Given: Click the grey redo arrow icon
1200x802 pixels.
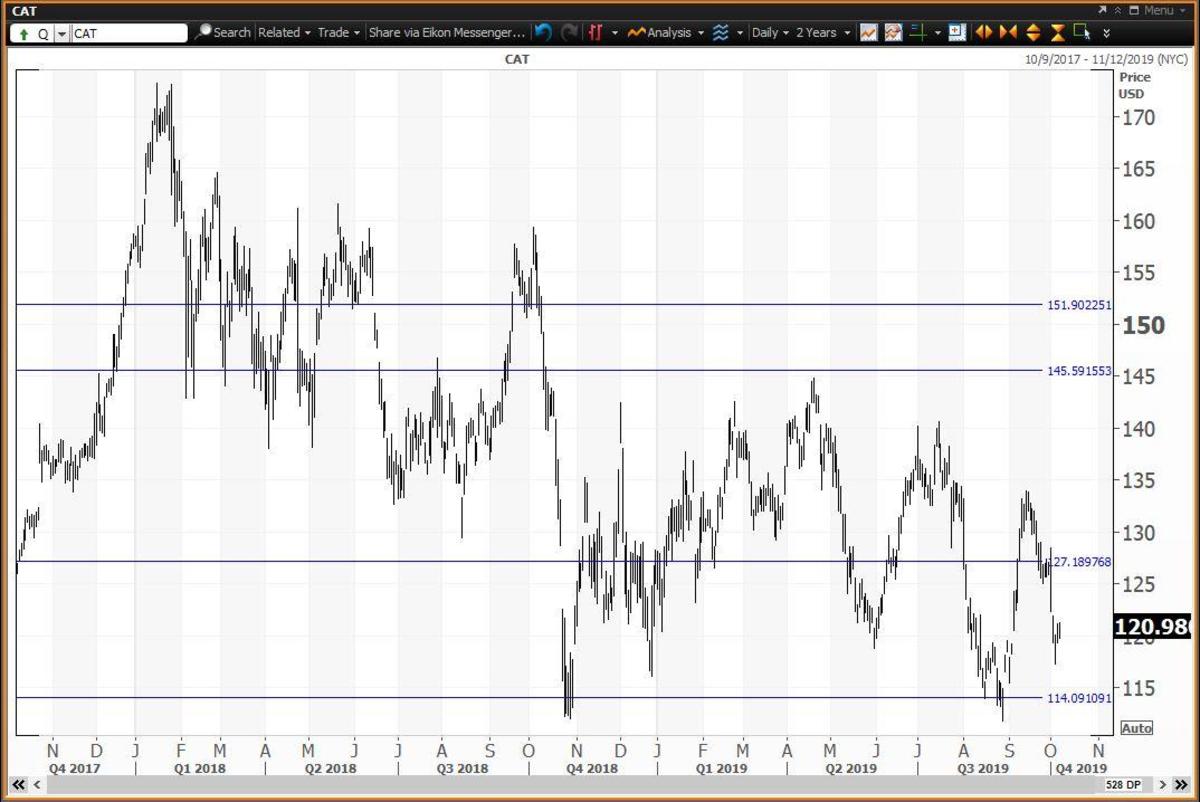Looking at the screenshot, I should tap(569, 33).
